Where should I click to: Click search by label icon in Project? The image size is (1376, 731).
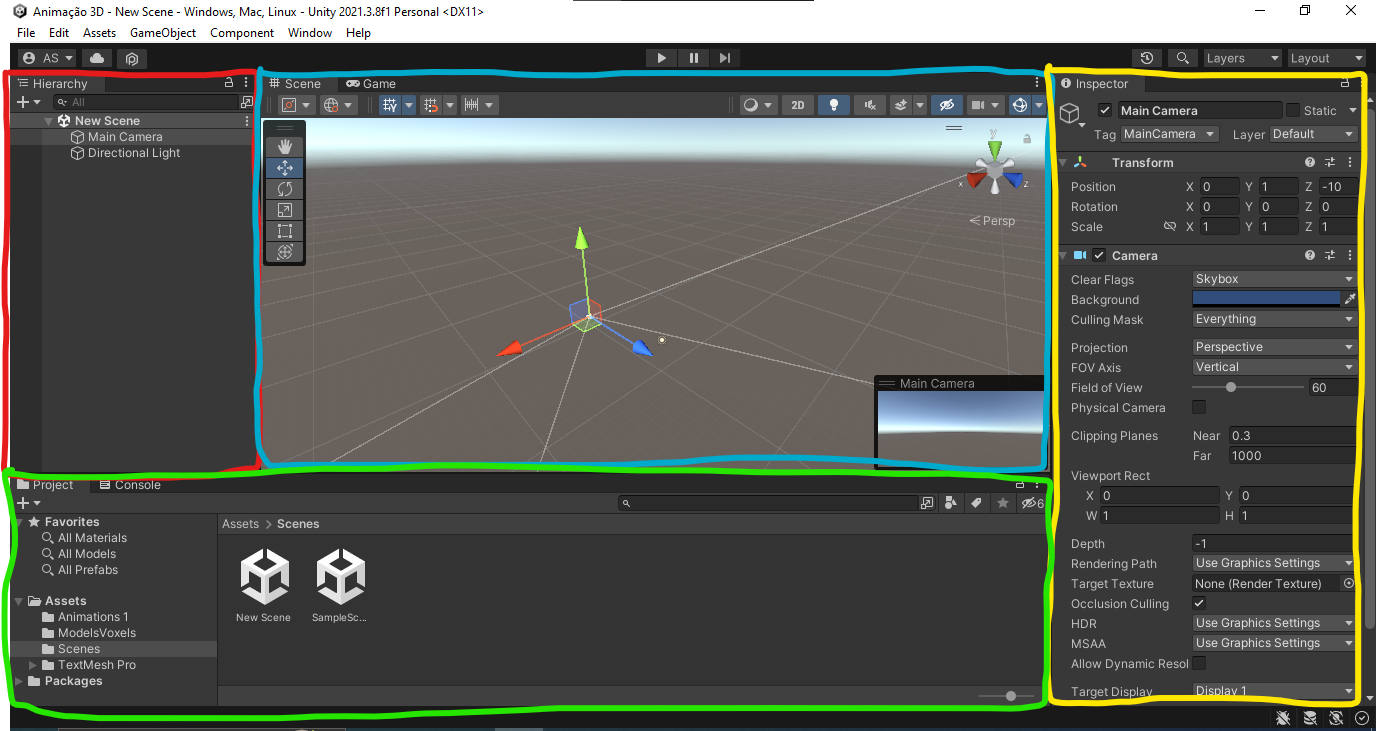point(977,503)
